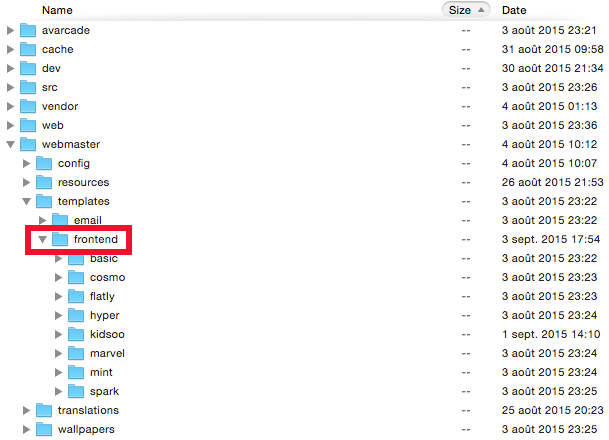Viewport: 609px width, 440px height.
Task: Expand the translations folder
Action: [x=27, y=410]
